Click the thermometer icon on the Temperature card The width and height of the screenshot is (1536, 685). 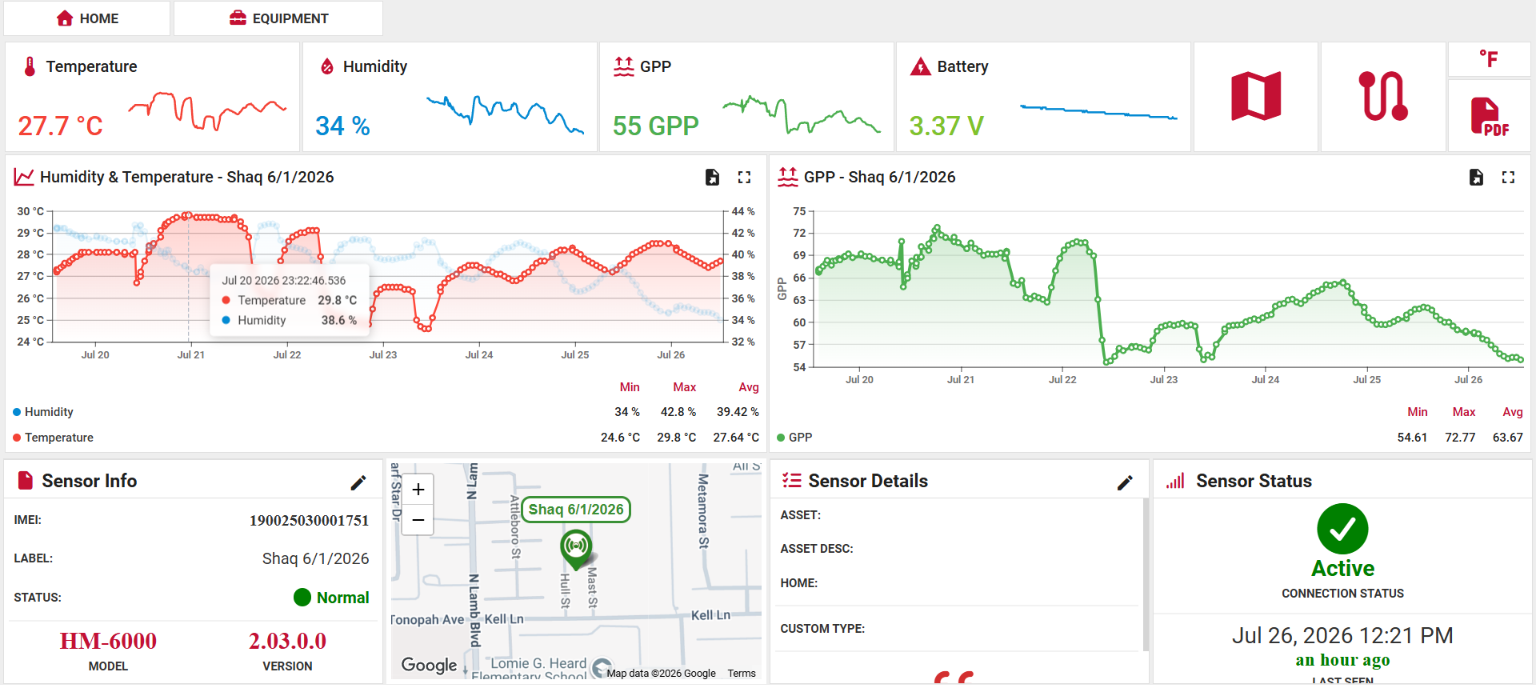point(30,67)
